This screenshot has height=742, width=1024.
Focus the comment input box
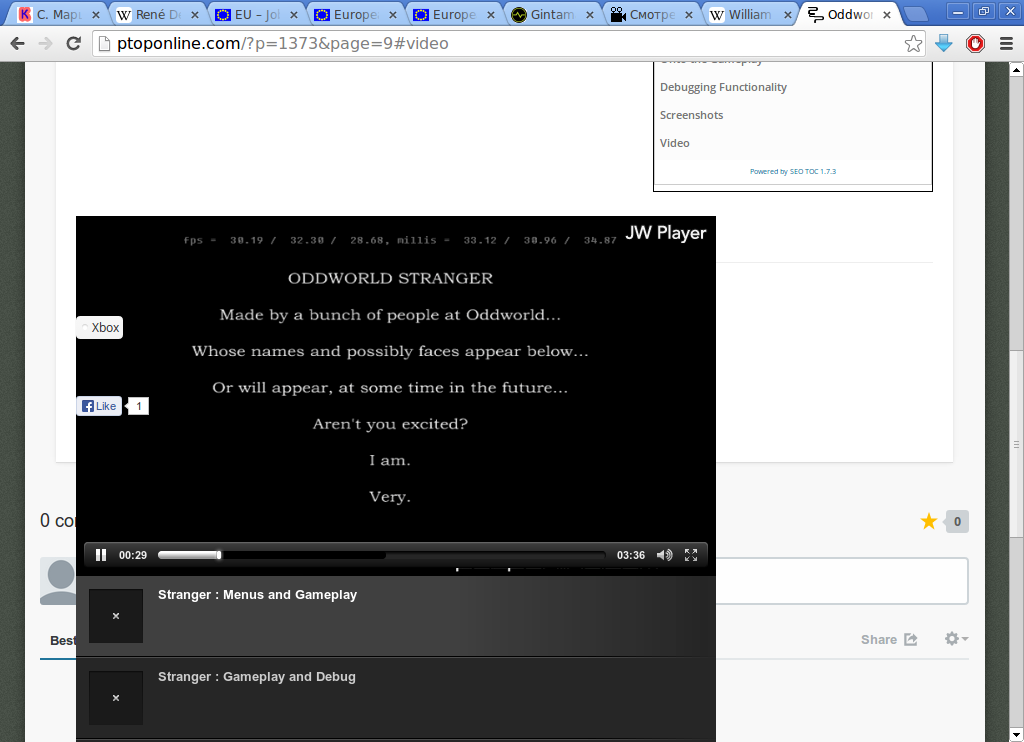[x=842, y=581]
